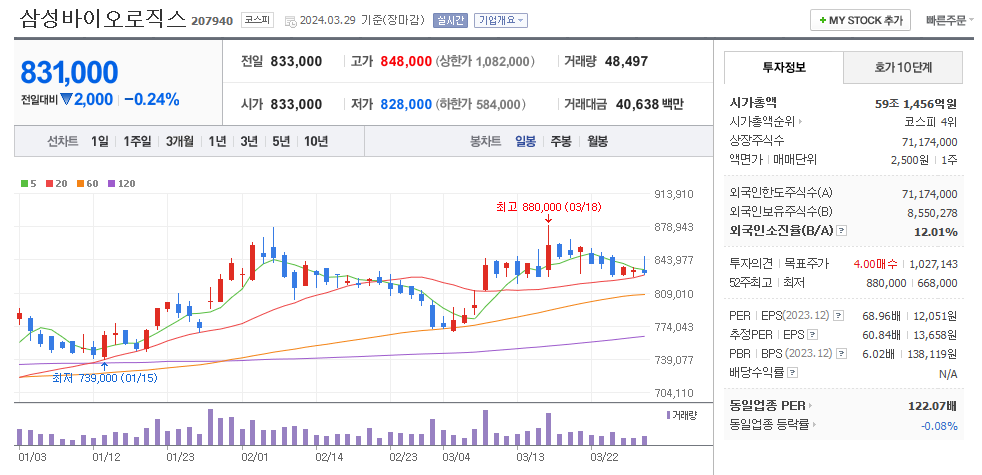The width and height of the screenshot is (982, 475).
Task: Click the current price 831,000
Action: [69, 73]
